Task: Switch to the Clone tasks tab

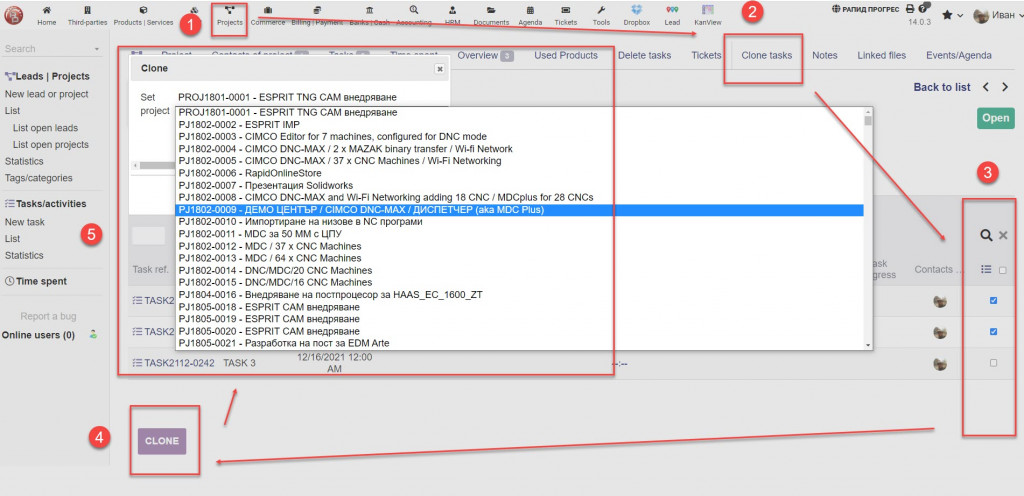Action: [767, 55]
